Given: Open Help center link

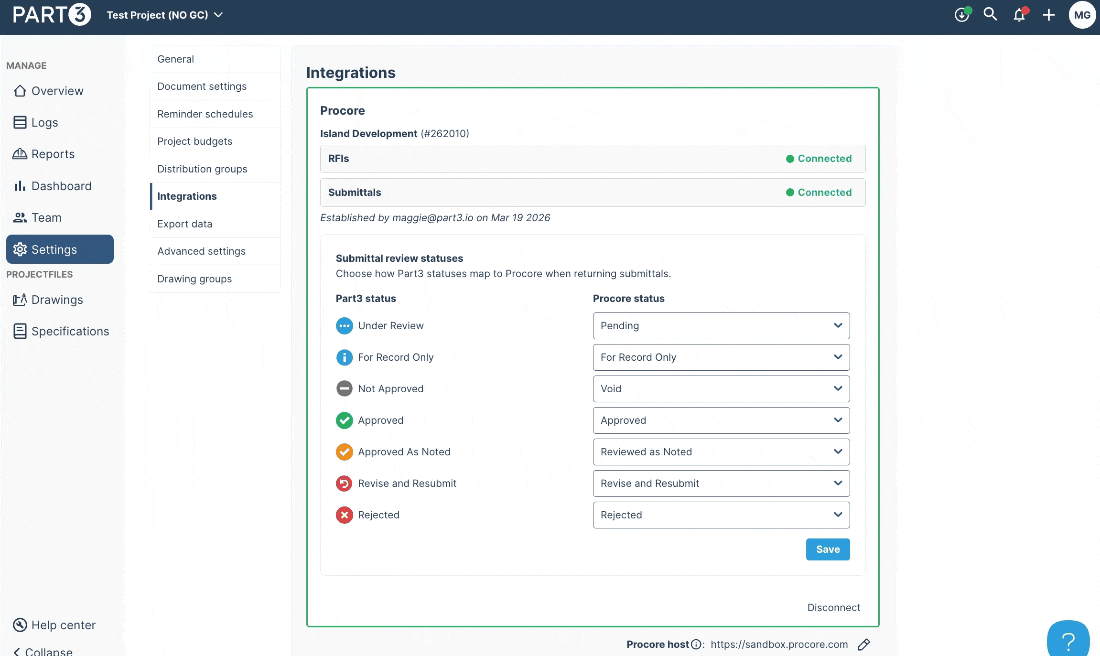Looking at the screenshot, I should 54,625.
